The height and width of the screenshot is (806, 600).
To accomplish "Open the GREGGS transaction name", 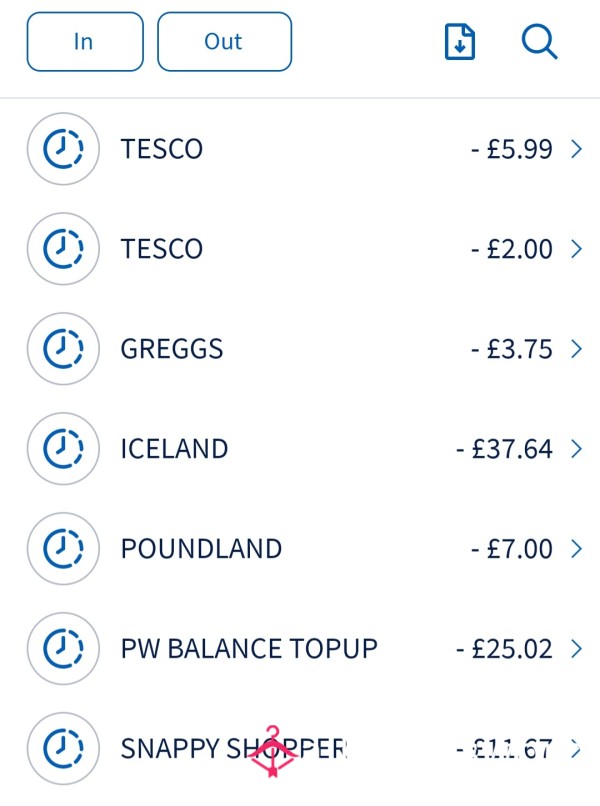I will (171, 349).
